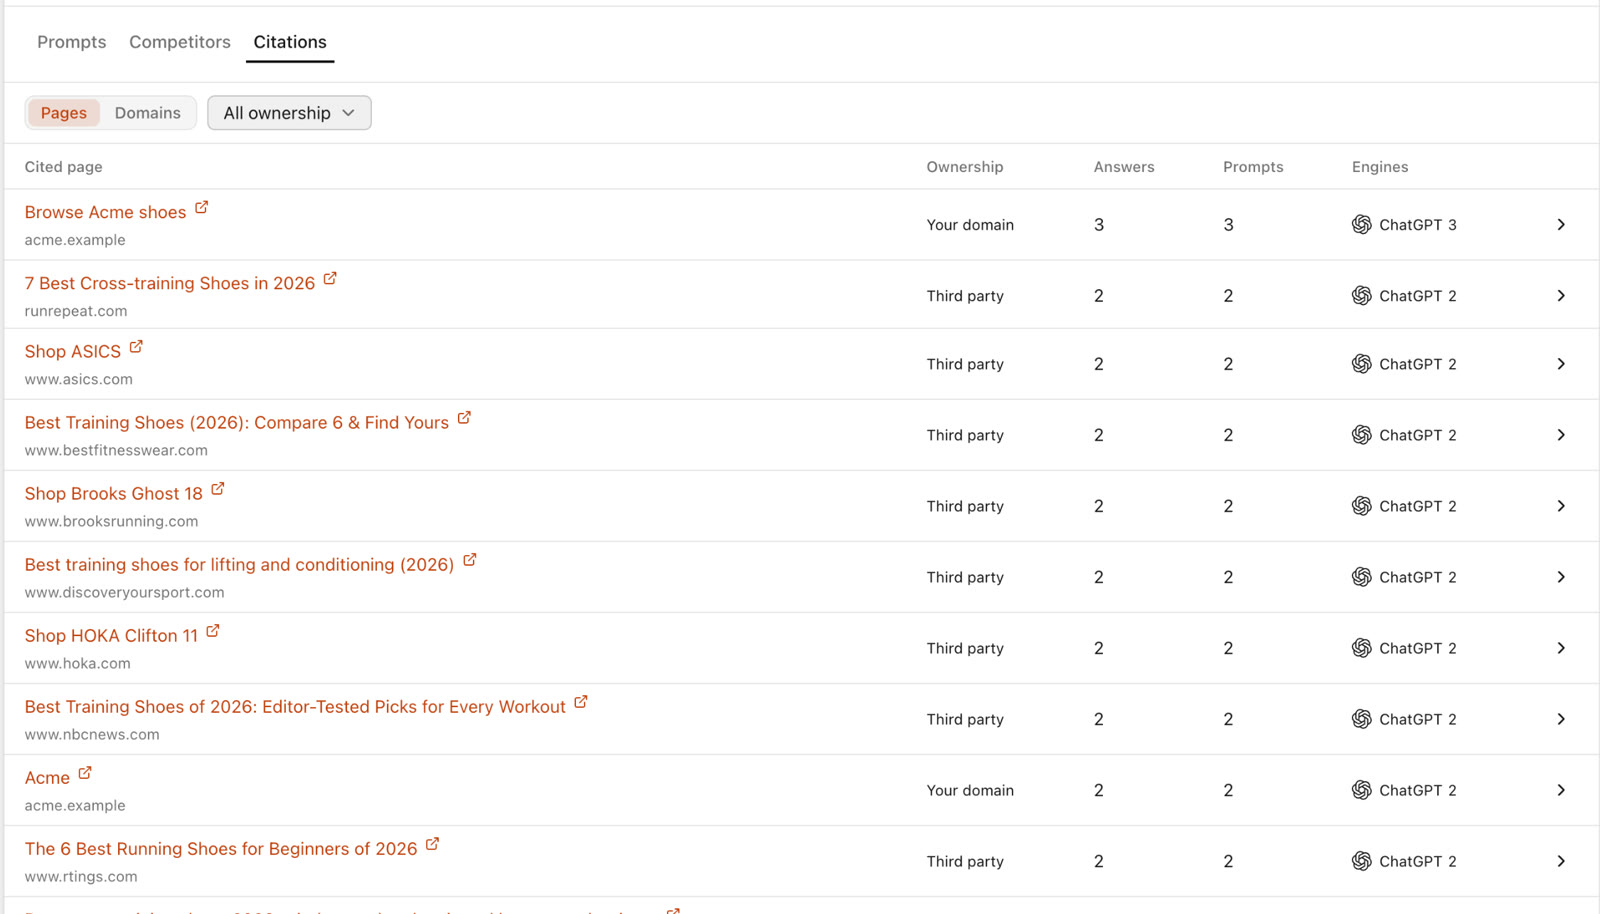The image size is (1600, 914).
Task: Open external link icon beside Shop HOKA Clifton 11
Action: click(213, 630)
